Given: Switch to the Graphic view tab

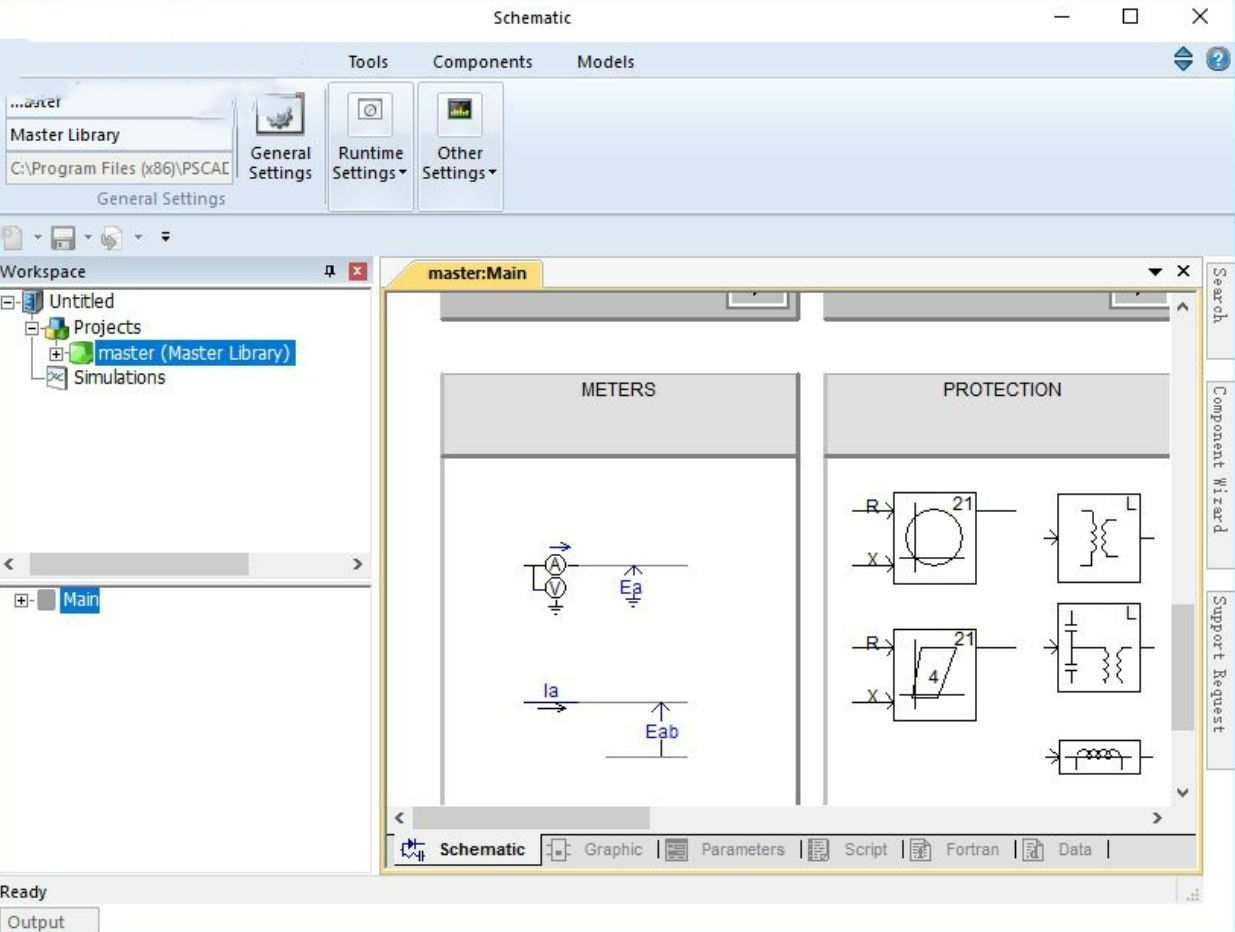Looking at the screenshot, I should 599,850.
